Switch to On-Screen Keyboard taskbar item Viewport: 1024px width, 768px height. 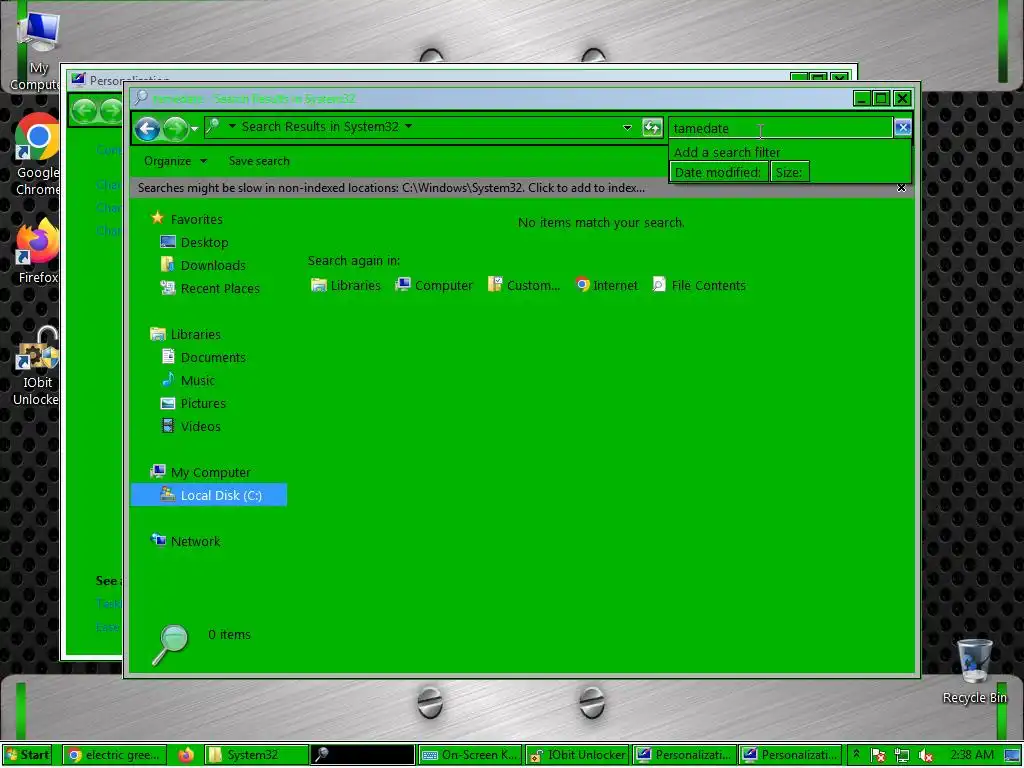[x=470, y=755]
